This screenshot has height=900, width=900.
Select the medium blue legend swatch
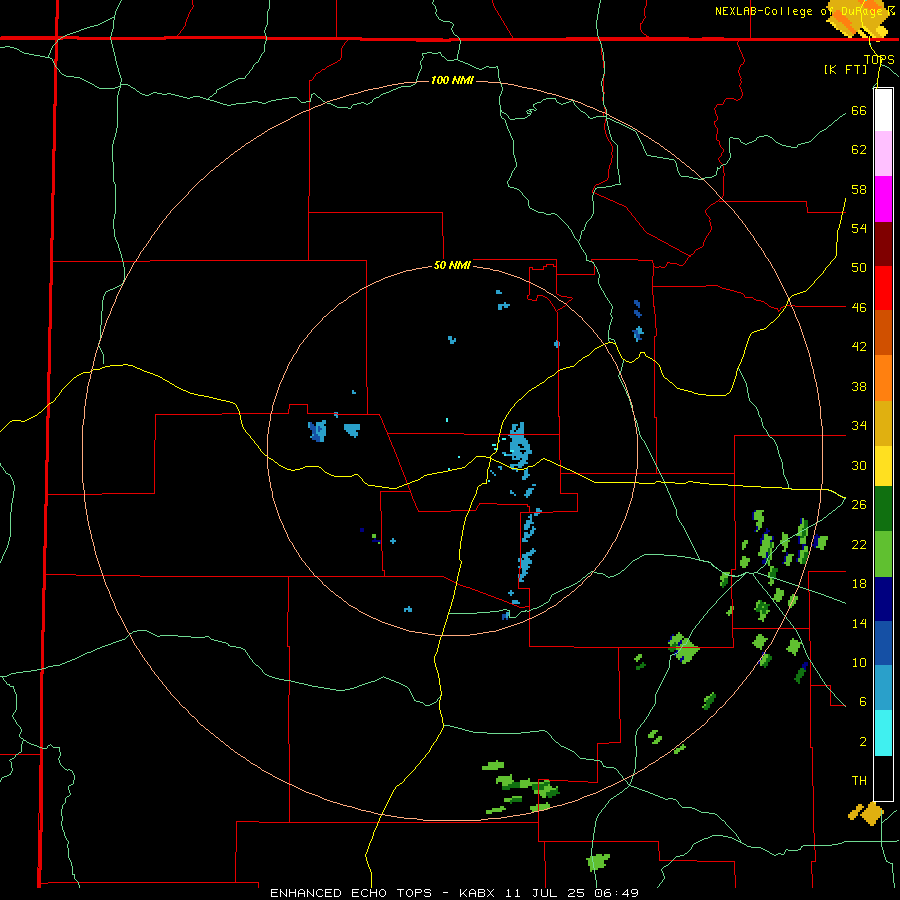pyautogui.click(x=883, y=643)
